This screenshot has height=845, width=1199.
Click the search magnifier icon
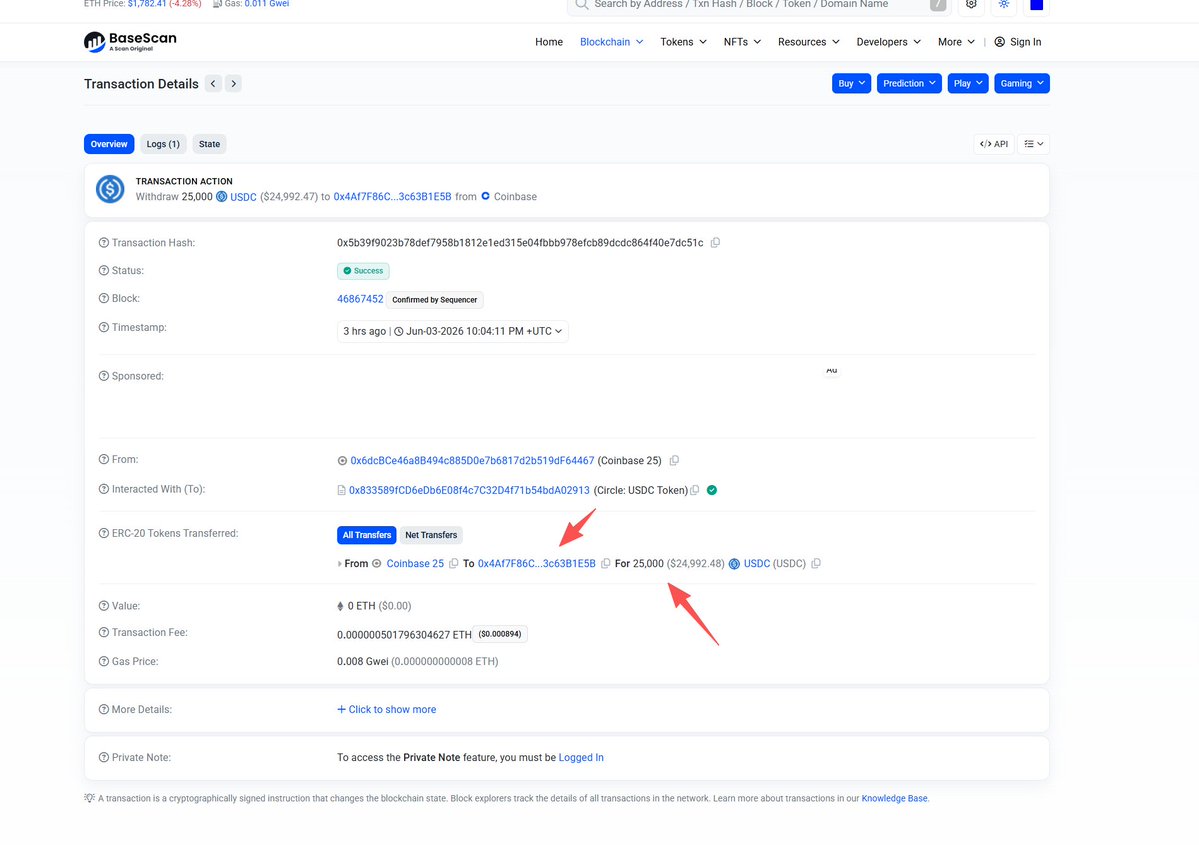581,5
